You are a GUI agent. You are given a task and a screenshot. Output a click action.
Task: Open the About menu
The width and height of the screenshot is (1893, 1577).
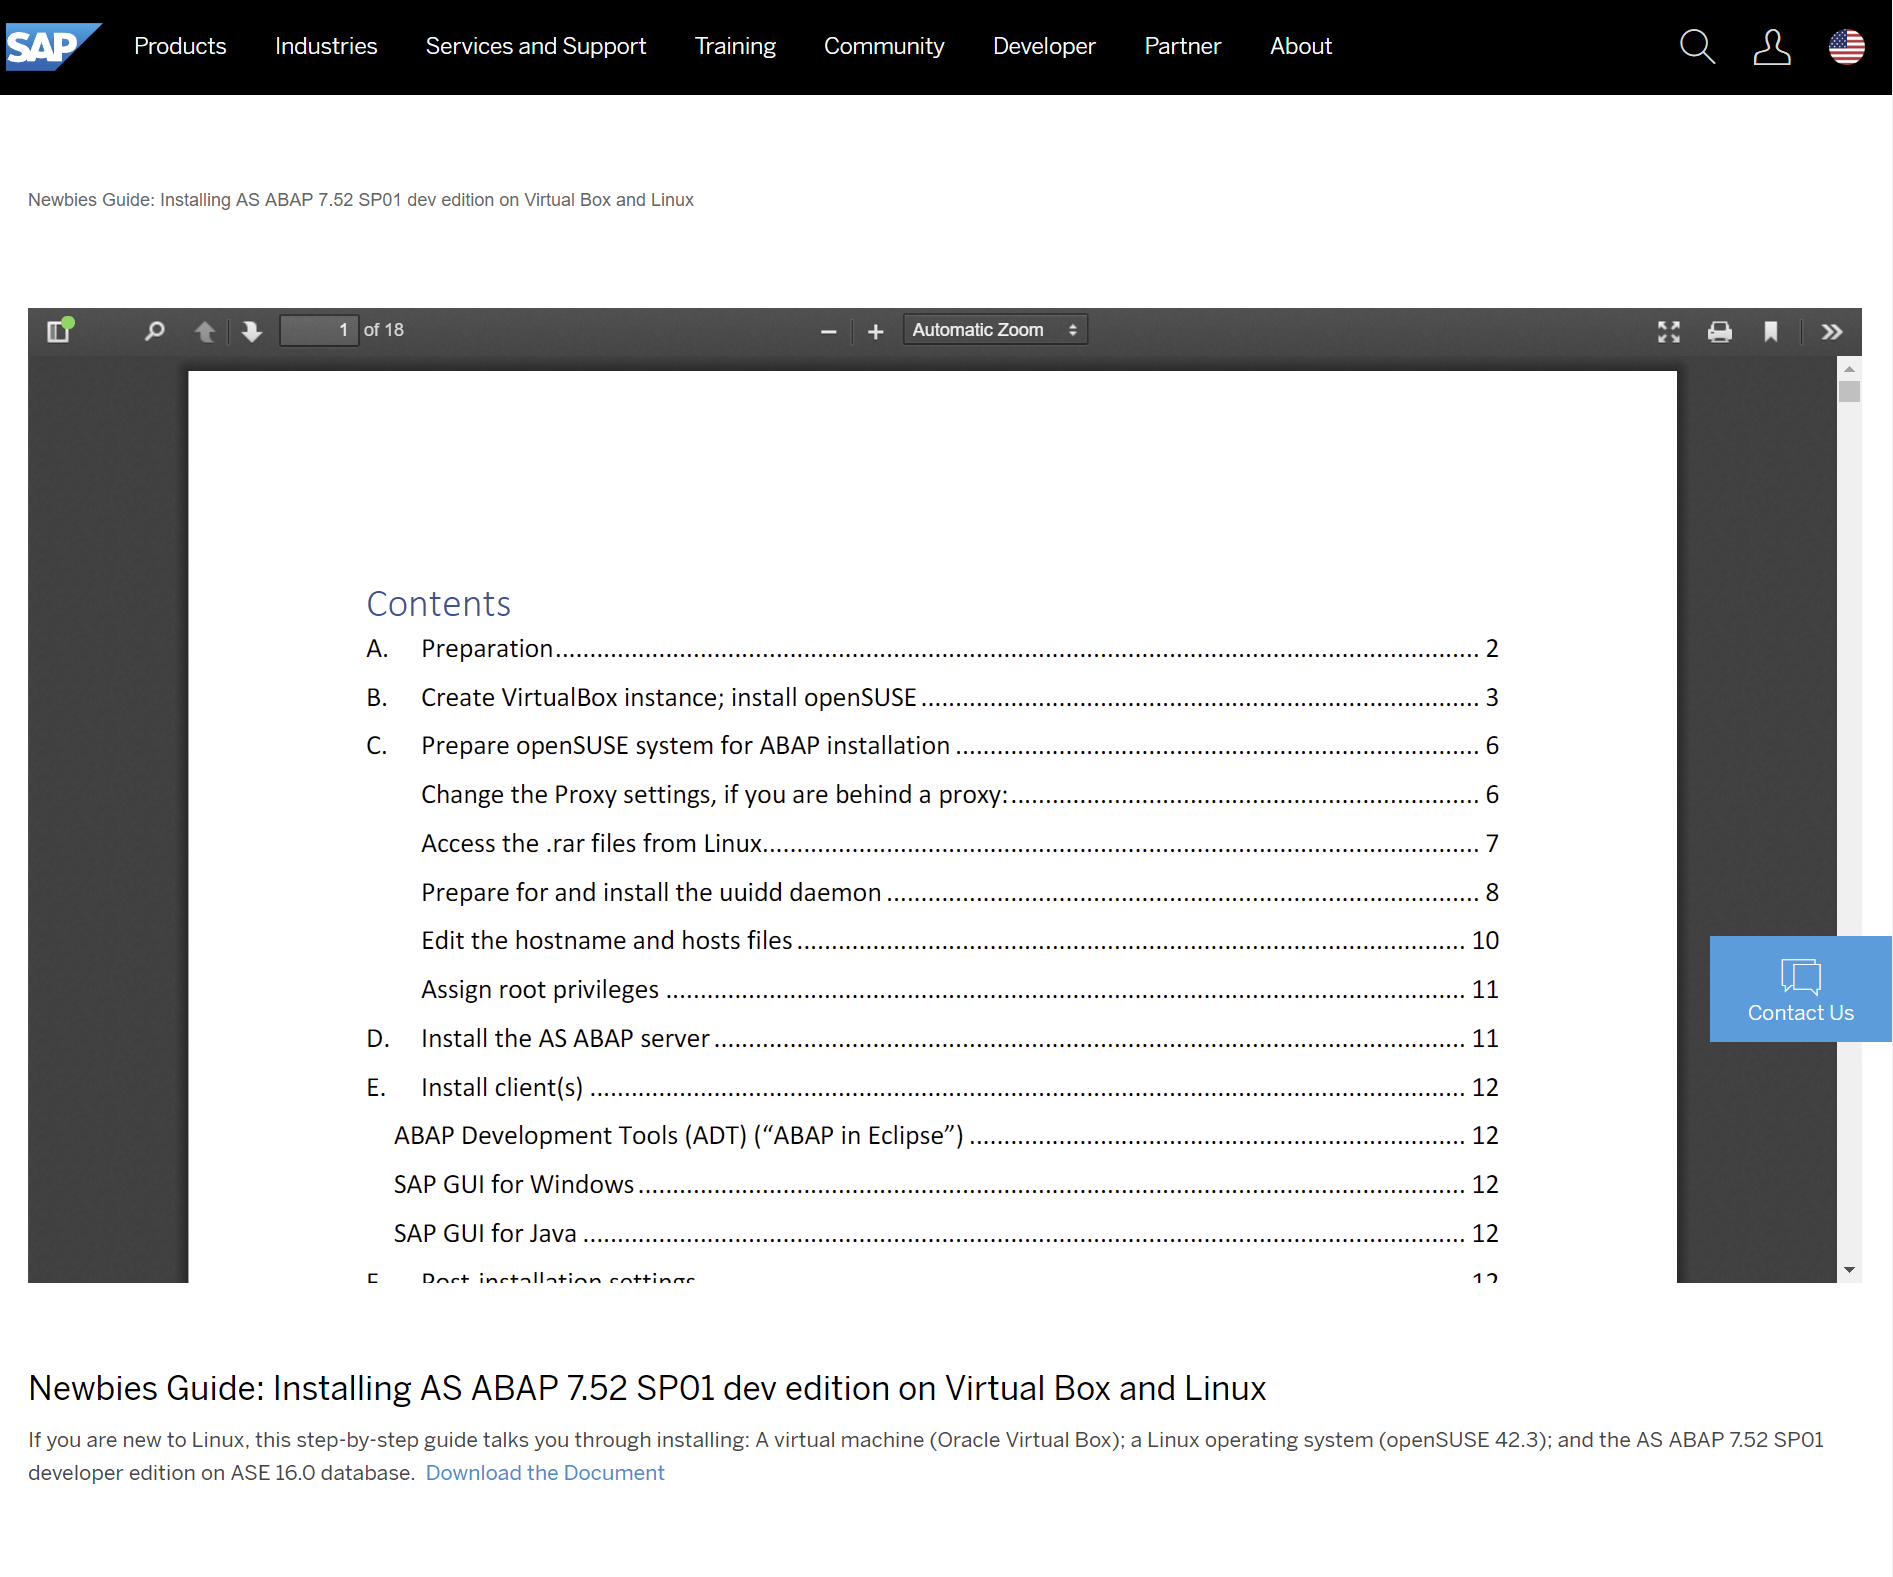pos(1301,46)
